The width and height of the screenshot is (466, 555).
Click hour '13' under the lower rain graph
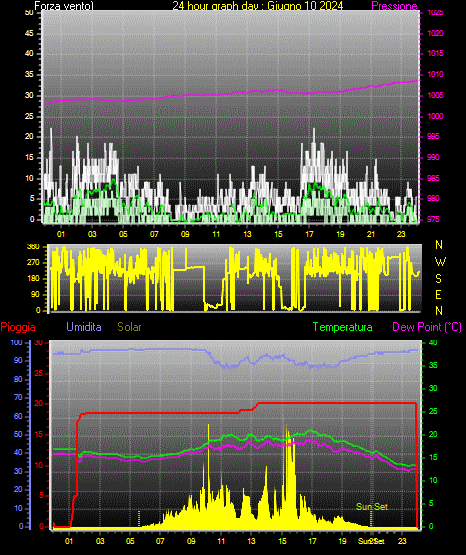pos(251,541)
